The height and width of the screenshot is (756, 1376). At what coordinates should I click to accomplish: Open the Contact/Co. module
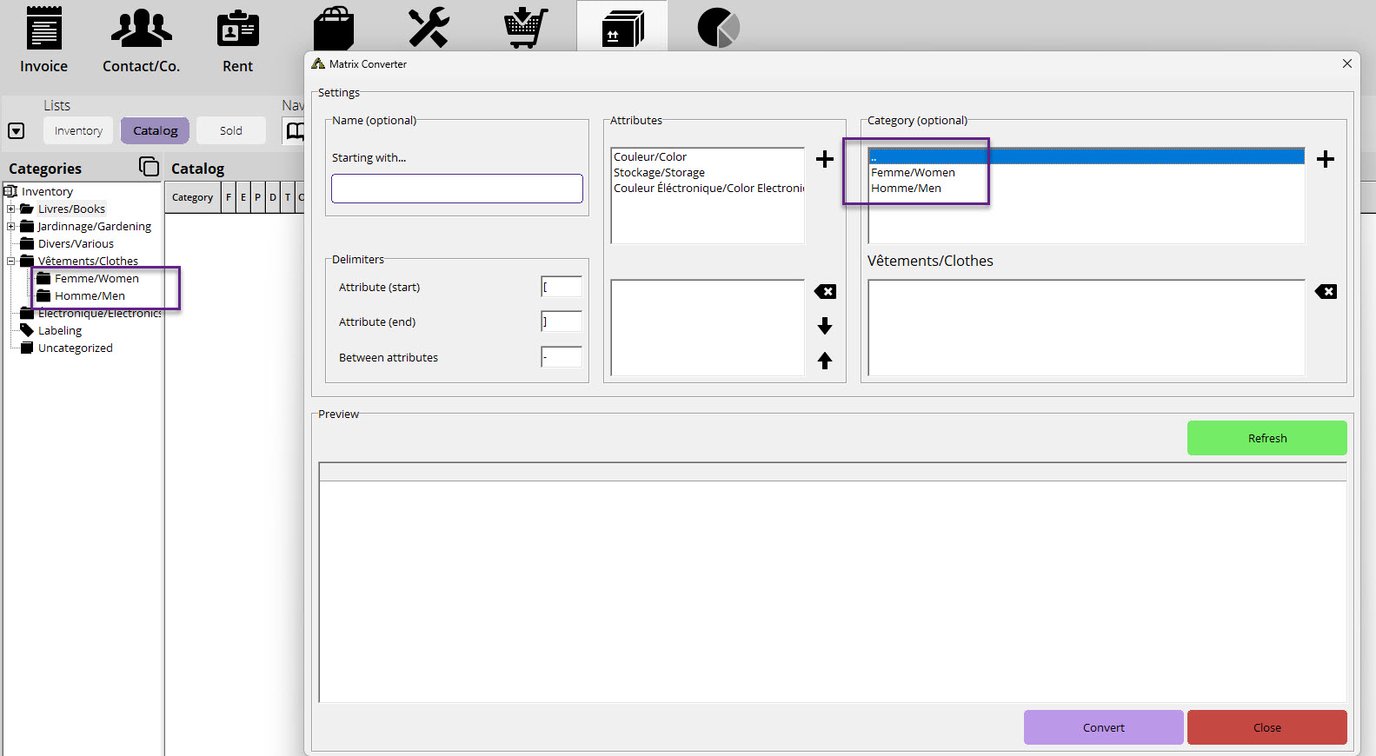coord(140,38)
